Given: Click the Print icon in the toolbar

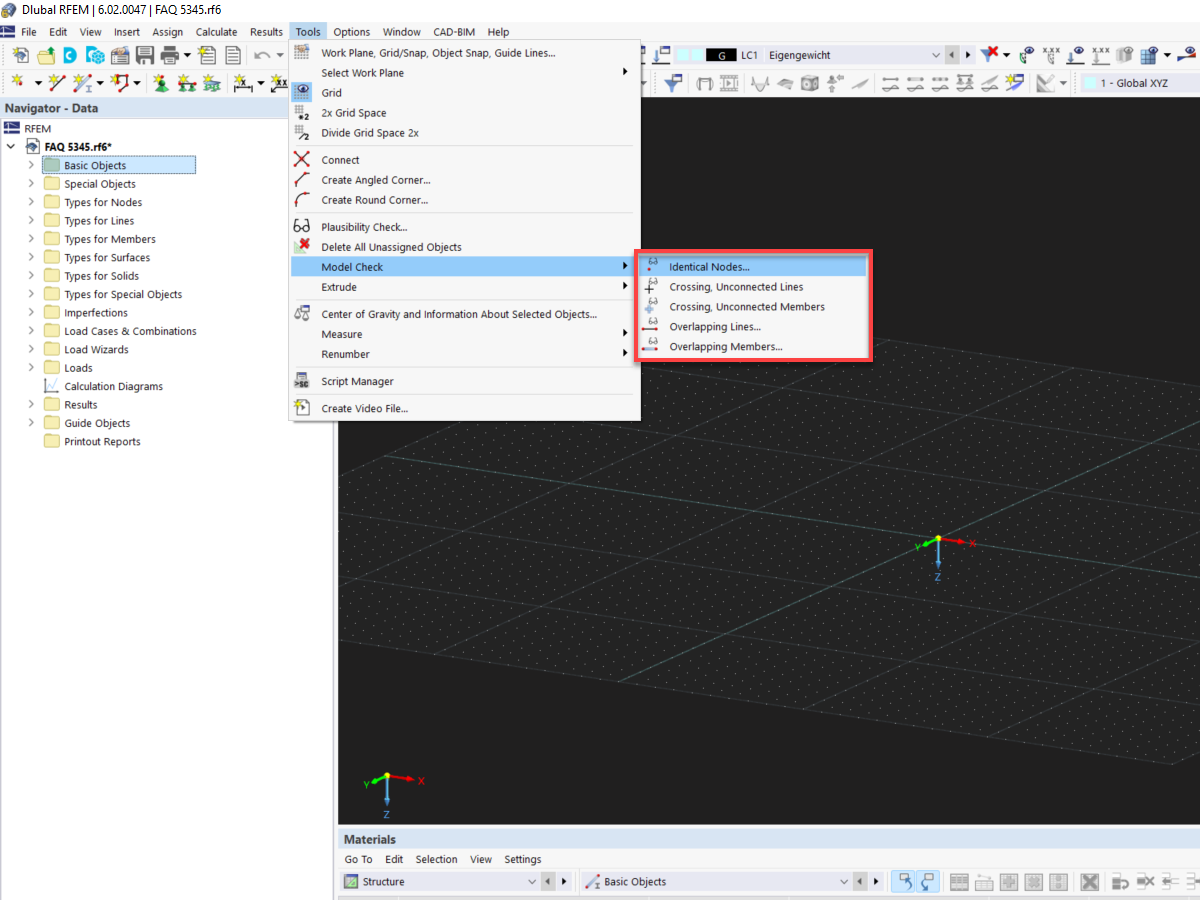Looking at the screenshot, I should pos(170,56).
